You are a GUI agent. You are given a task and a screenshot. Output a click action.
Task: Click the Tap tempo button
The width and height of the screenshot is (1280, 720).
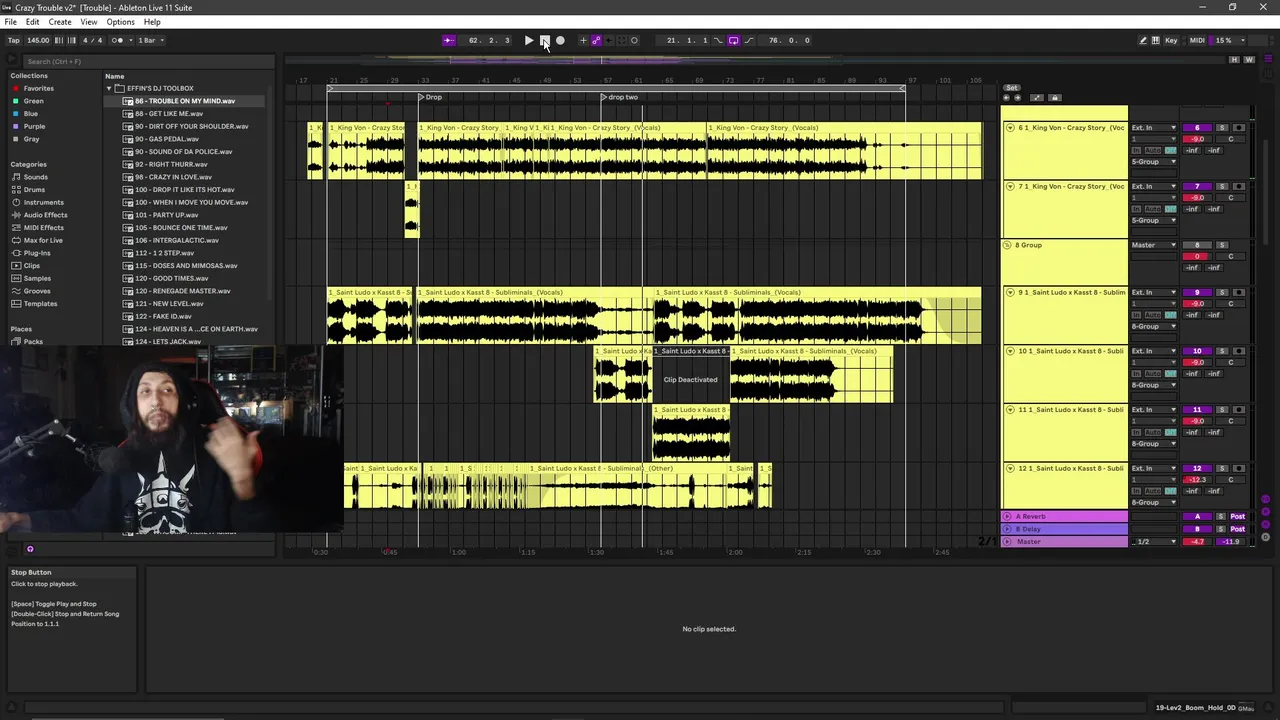[x=14, y=40]
